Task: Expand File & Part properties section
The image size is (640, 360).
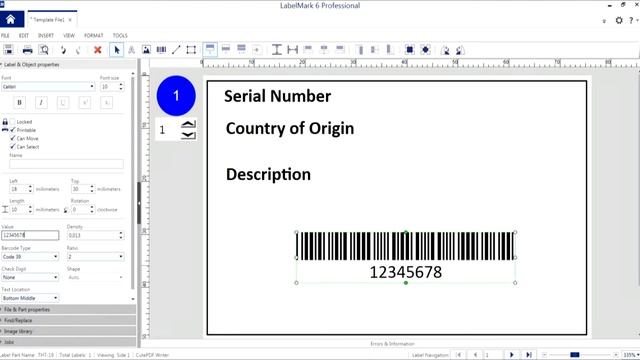Action: coord(68,309)
